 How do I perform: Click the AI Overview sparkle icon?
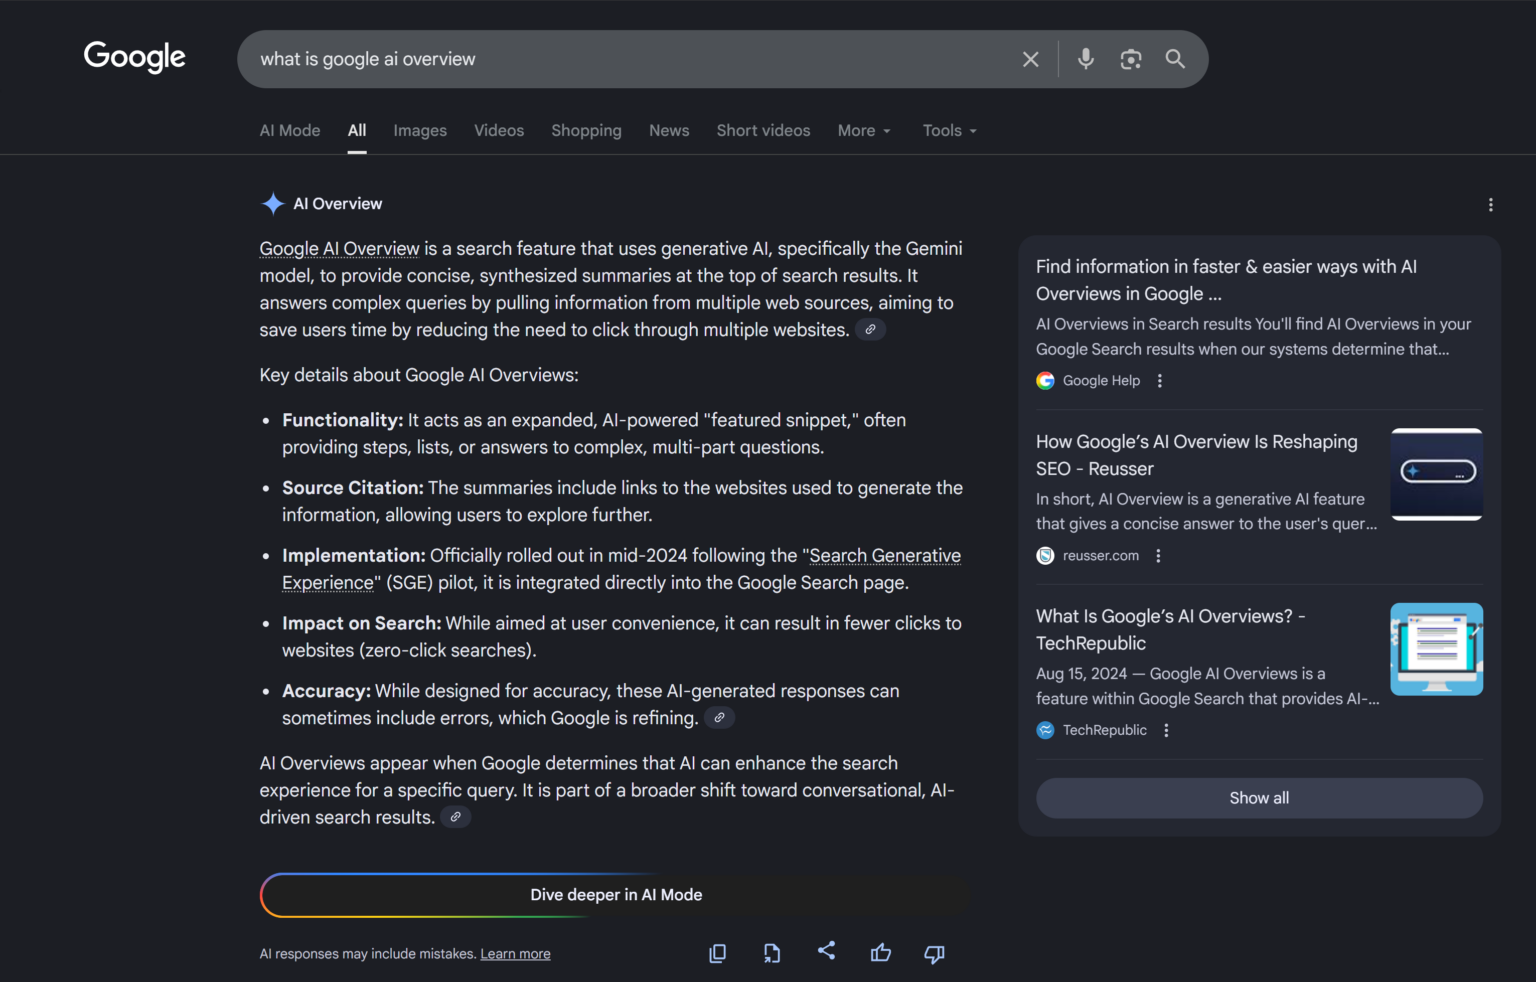(x=272, y=203)
